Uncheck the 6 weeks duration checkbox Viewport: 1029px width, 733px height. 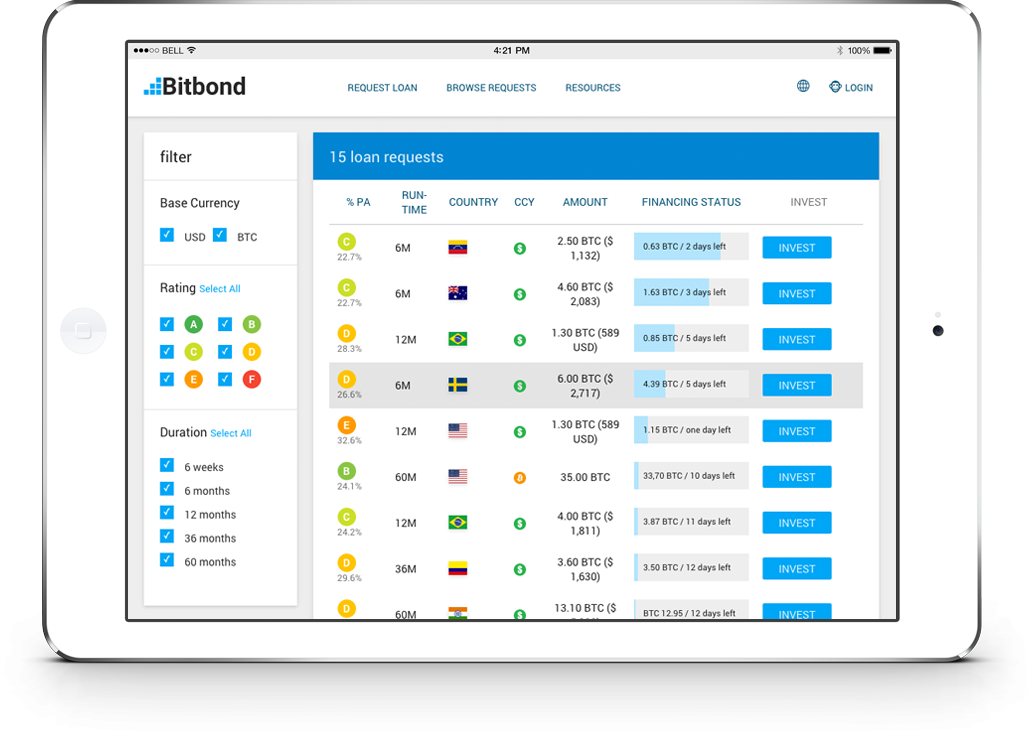(167, 466)
